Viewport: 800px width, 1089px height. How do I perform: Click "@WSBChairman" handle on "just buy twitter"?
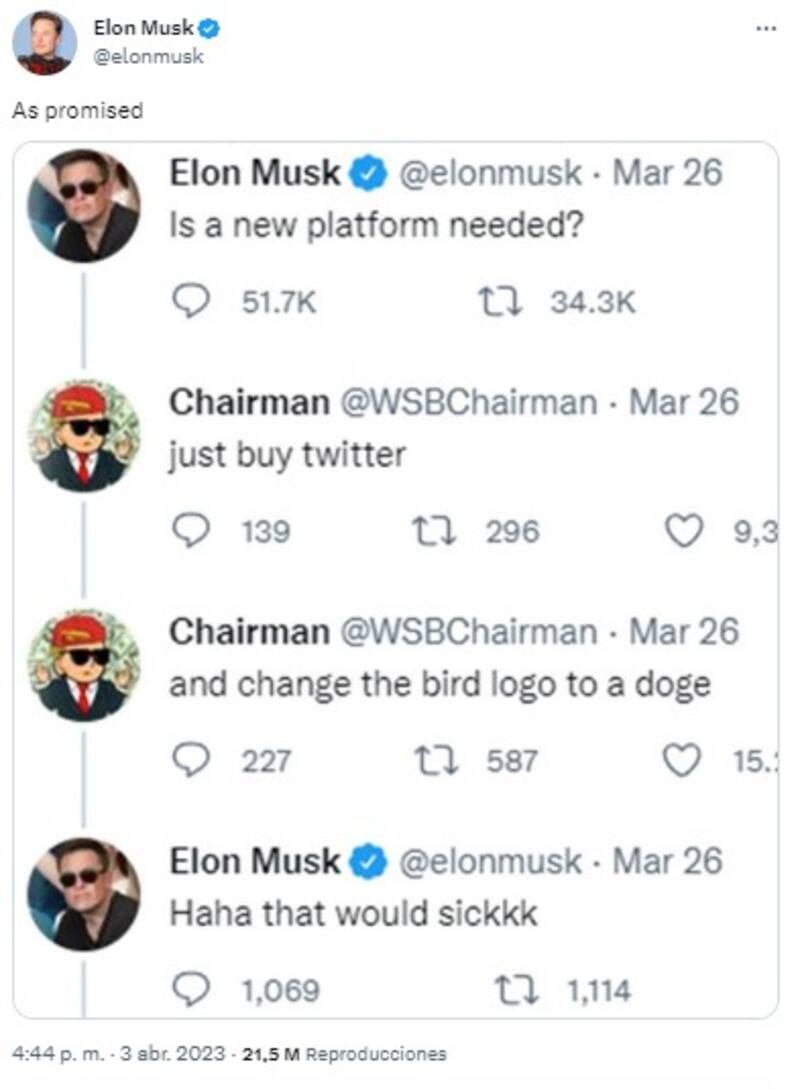[x=469, y=403]
